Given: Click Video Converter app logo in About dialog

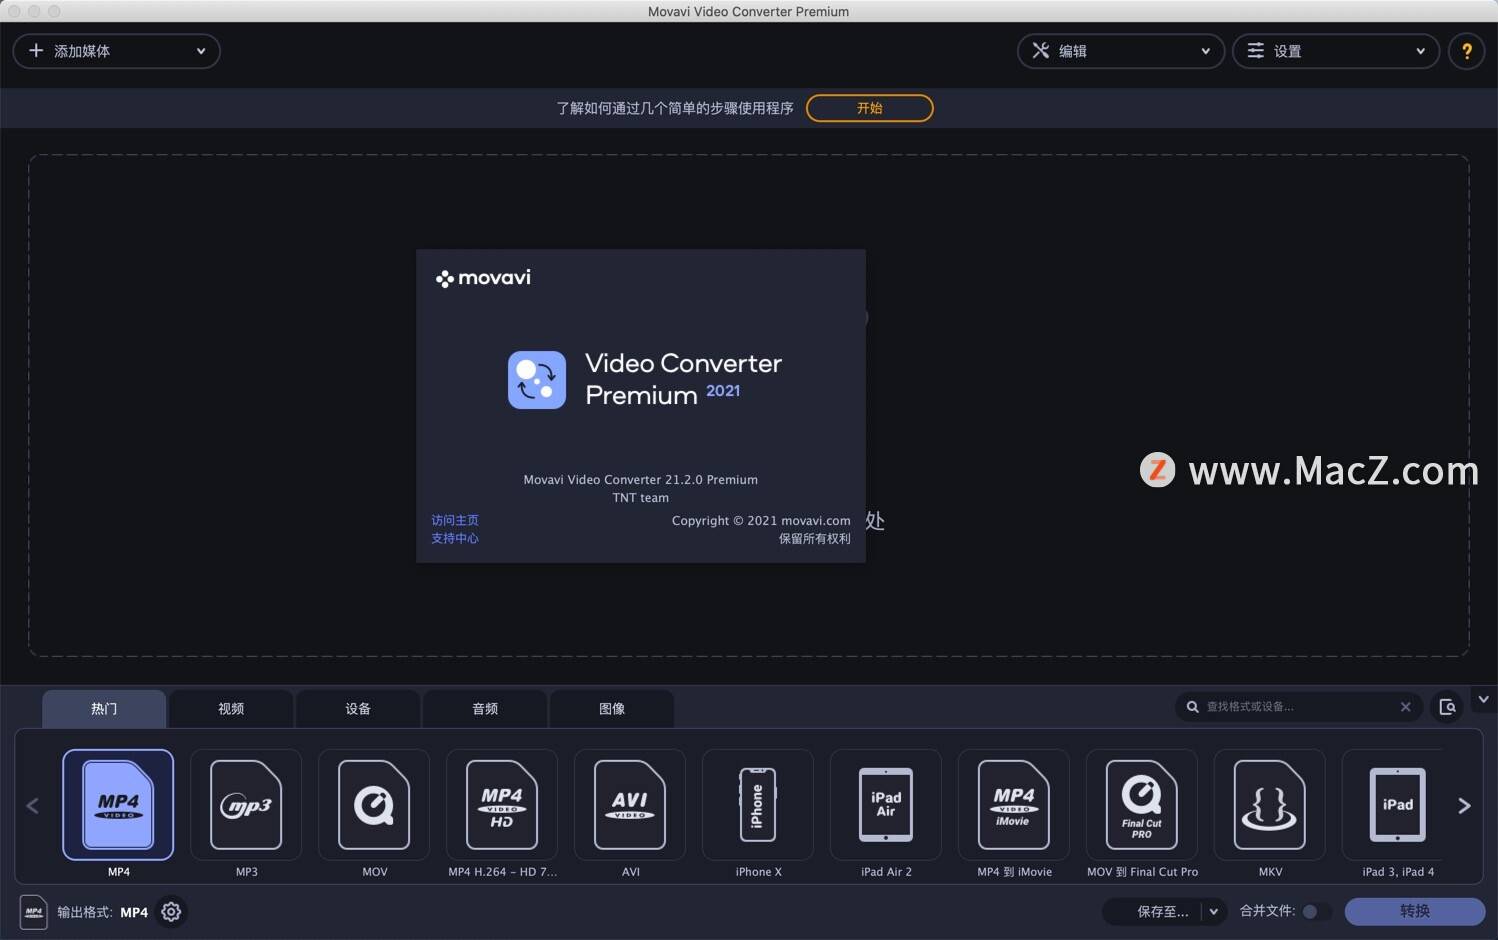Looking at the screenshot, I should pos(537,380).
